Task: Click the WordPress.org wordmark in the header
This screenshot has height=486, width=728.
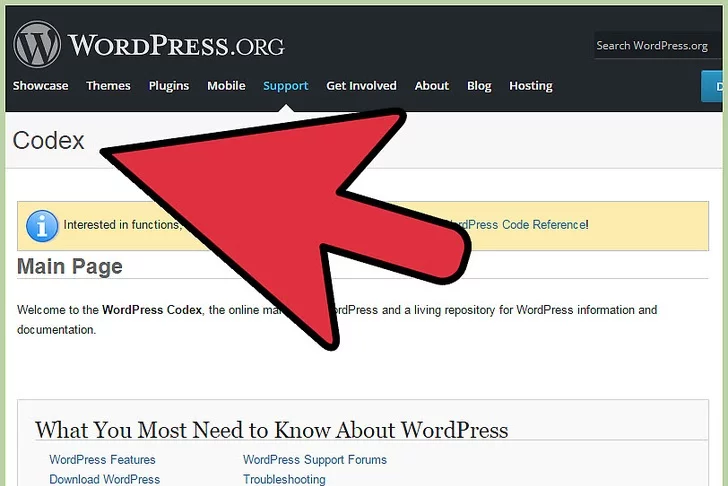Action: 176,46
